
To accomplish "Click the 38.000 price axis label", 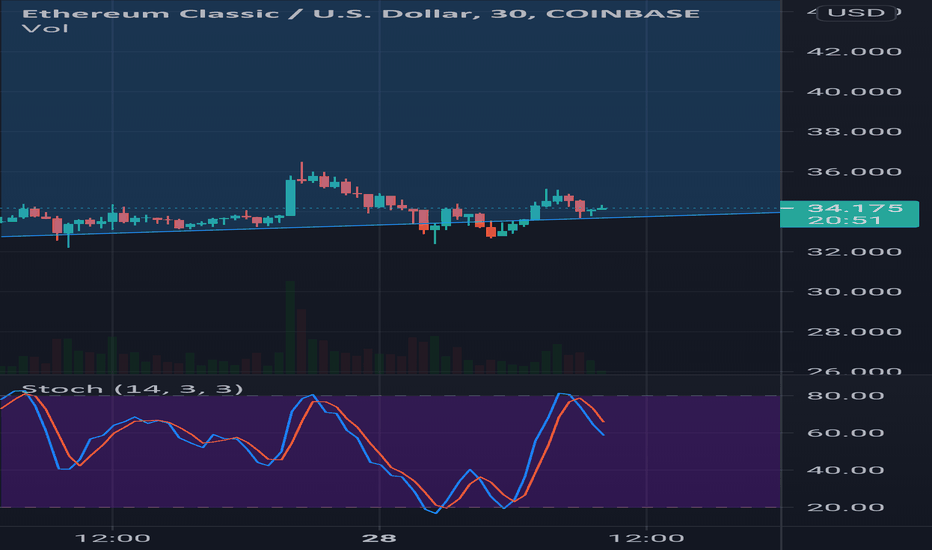I will point(854,131).
